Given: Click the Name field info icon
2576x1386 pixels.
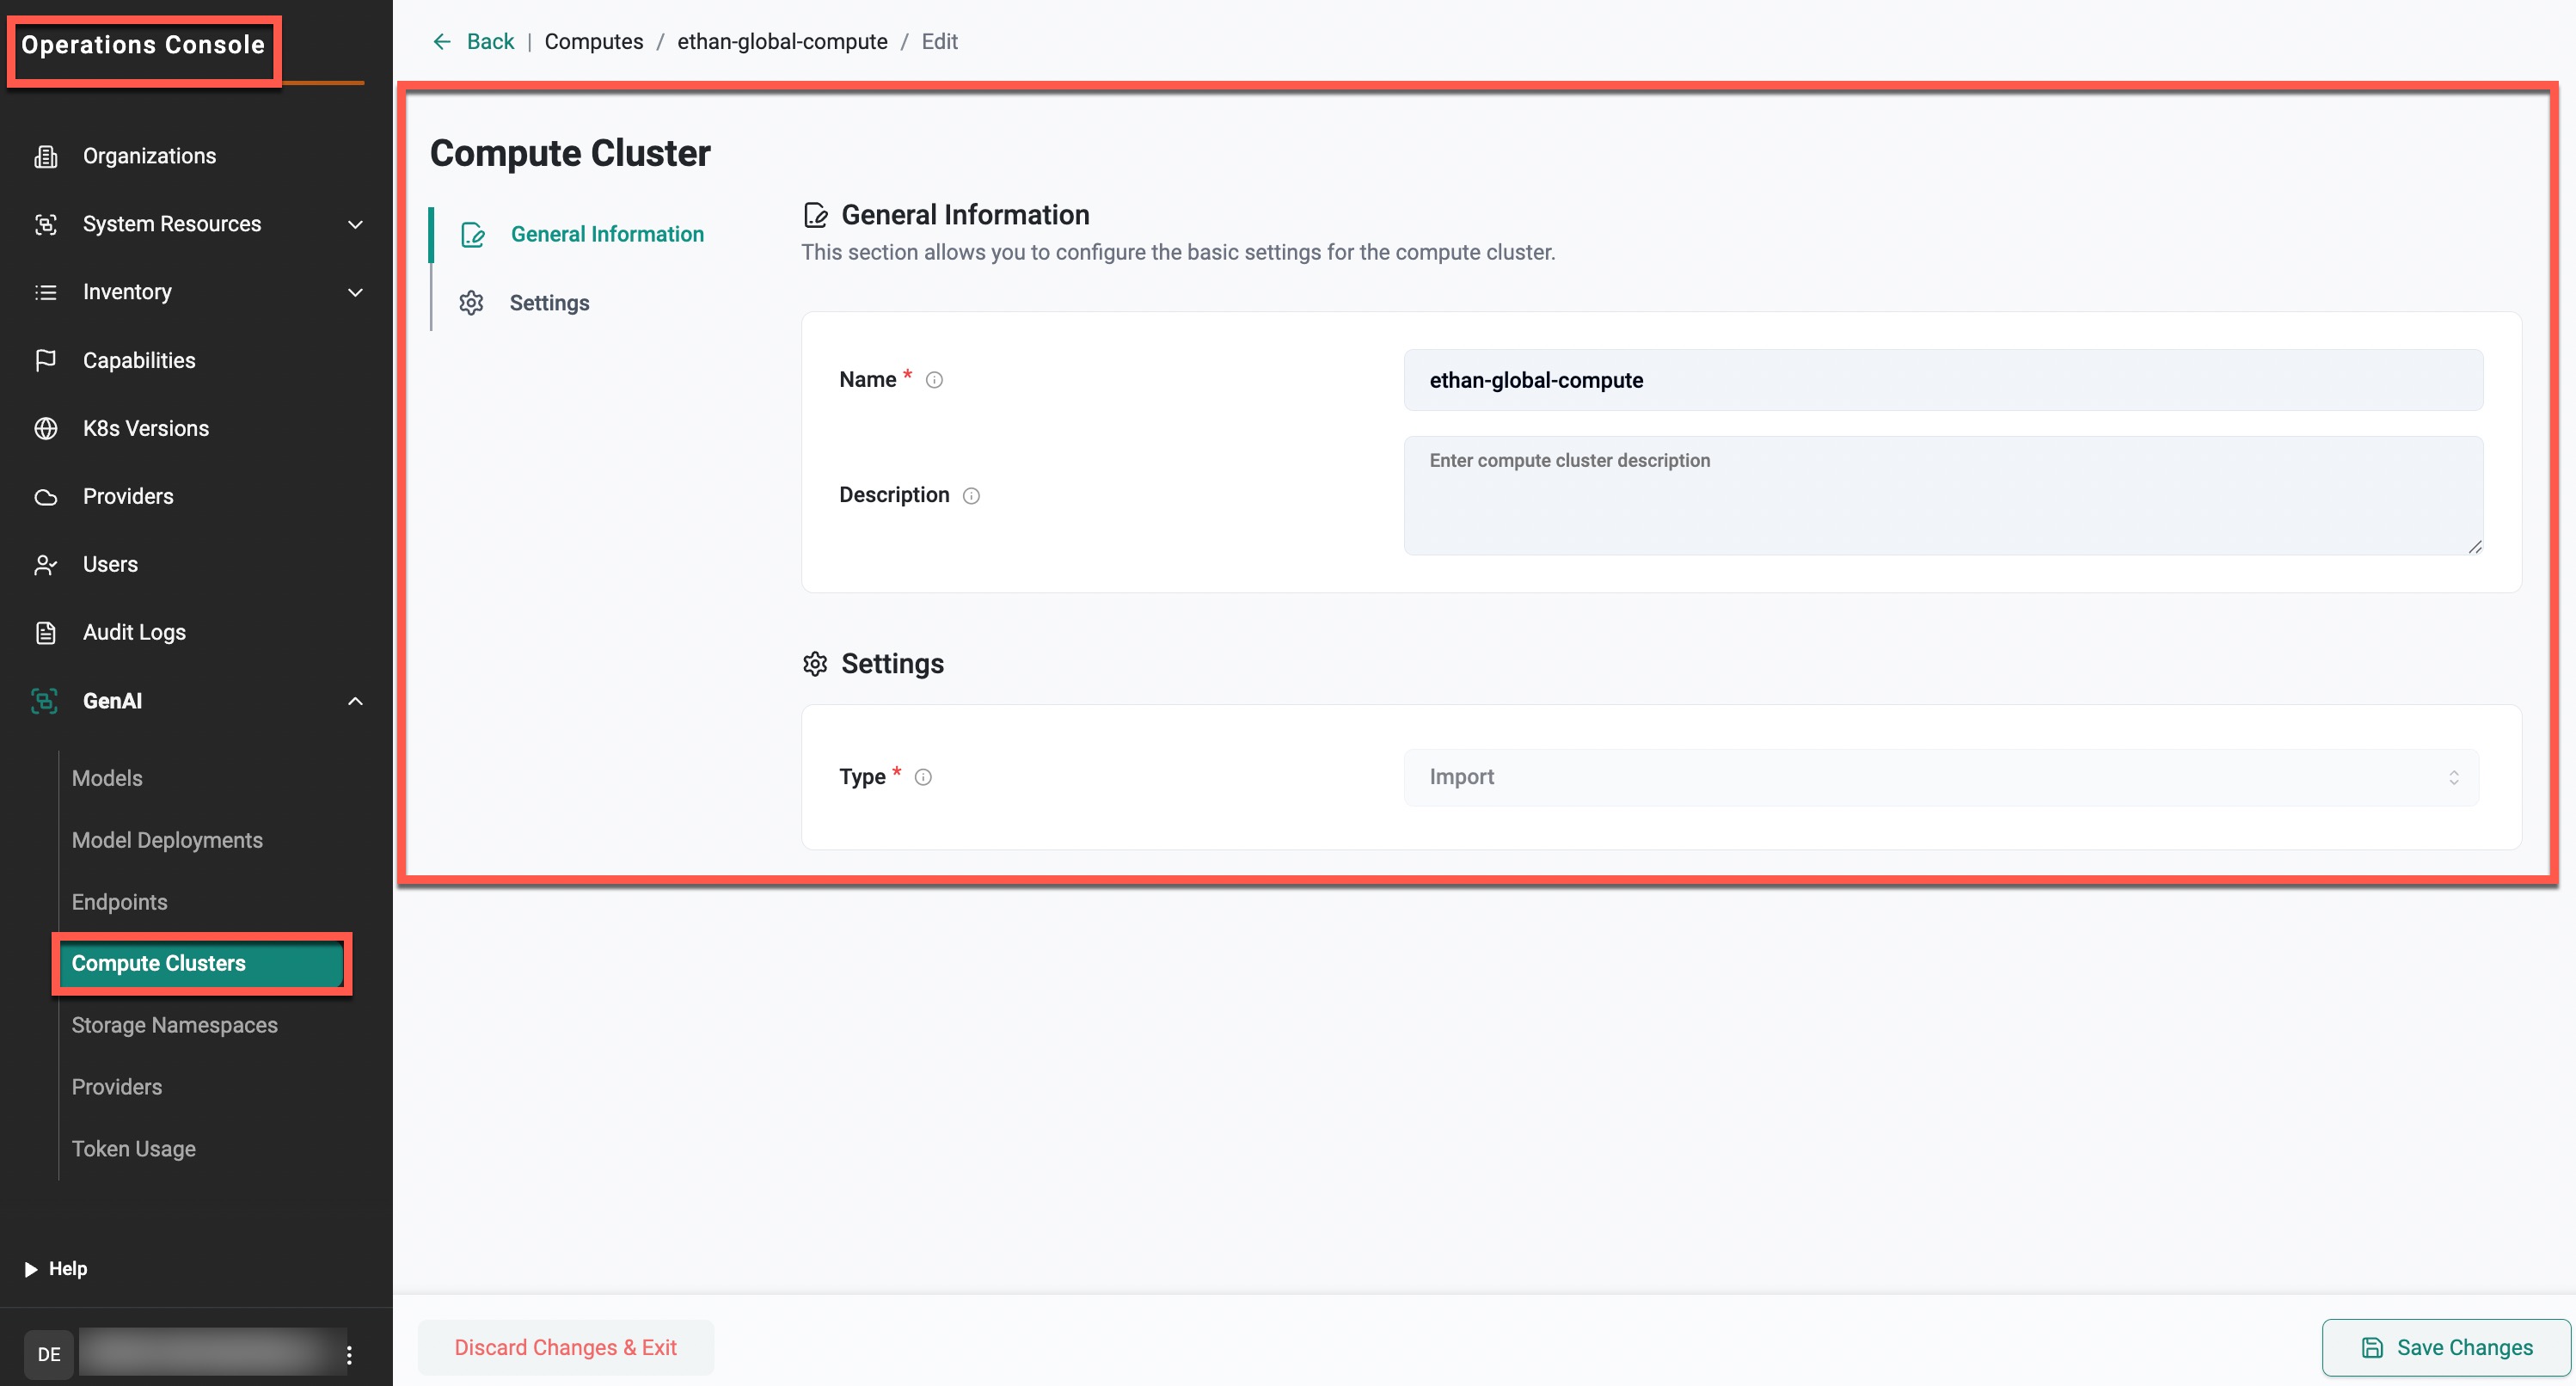Looking at the screenshot, I should 934,380.
